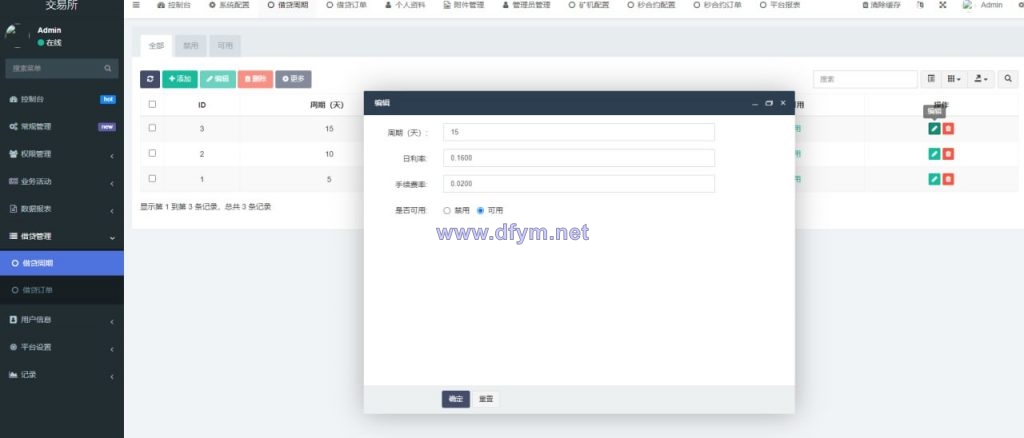Open the 平台报表 top tab

coord(780,5)
